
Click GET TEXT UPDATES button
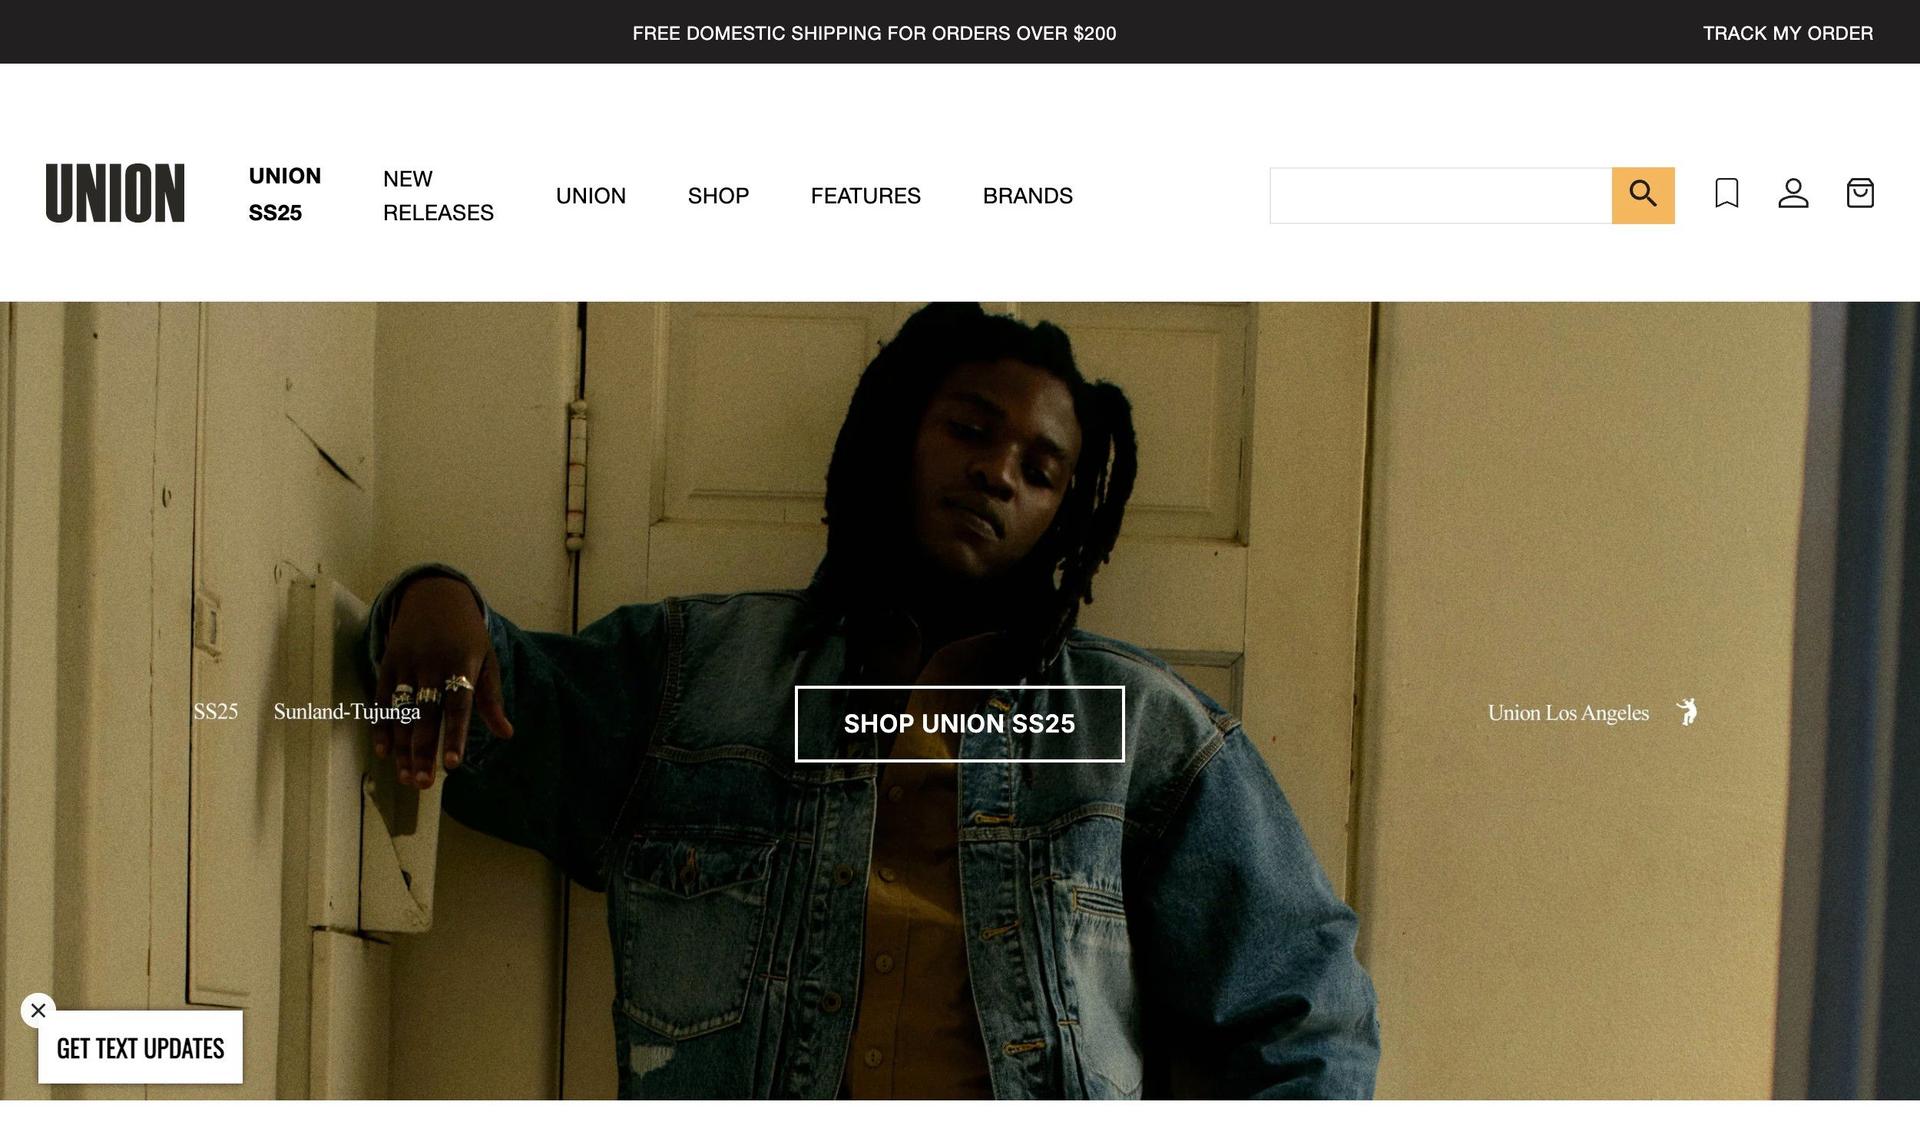pyautogui.click(x=140, y=1047)
